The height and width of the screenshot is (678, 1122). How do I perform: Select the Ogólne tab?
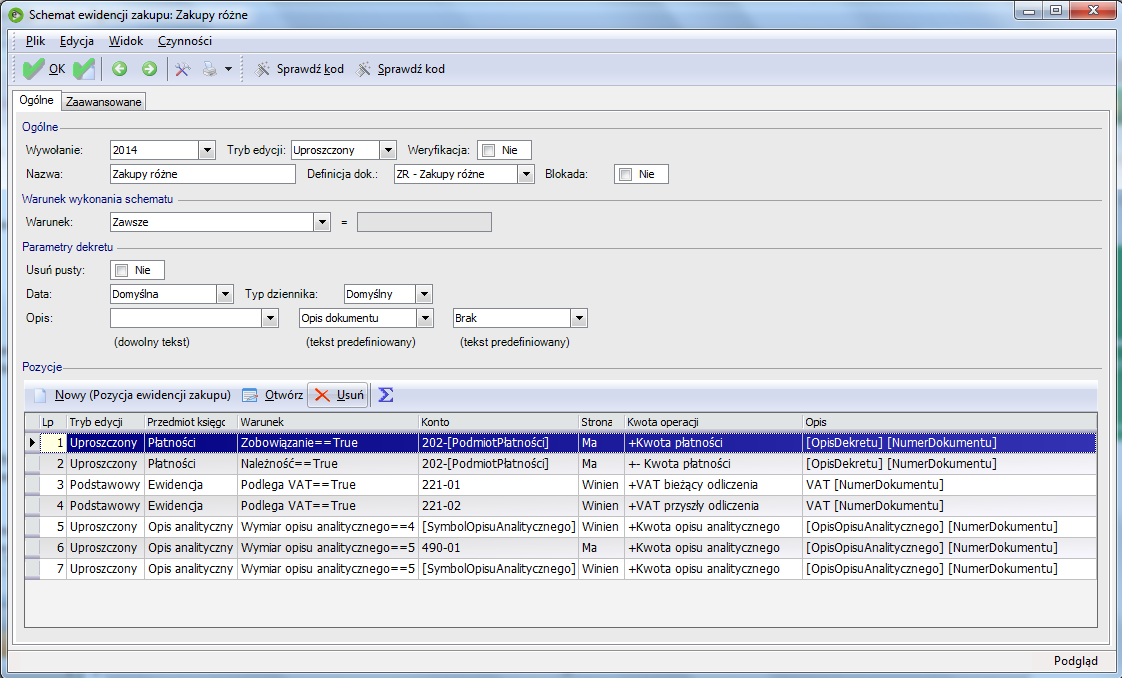[36, 100]
